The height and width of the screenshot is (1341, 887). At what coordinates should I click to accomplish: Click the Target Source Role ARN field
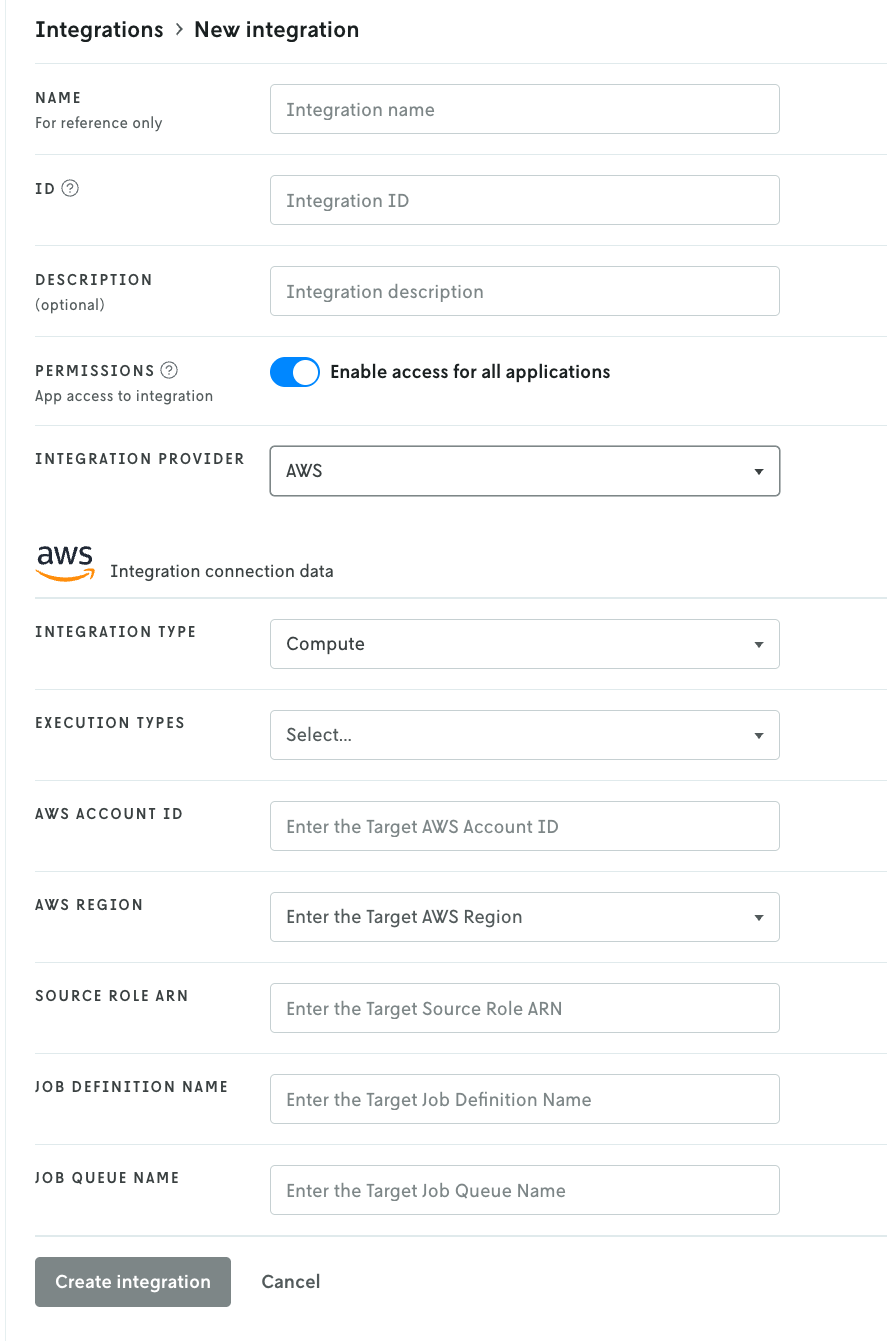click(525, 1008)
